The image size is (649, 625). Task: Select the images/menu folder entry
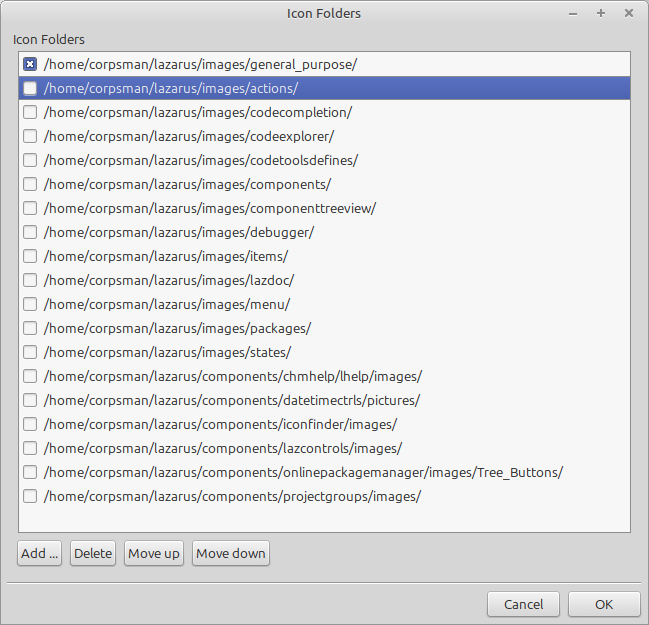coord(166,304)
